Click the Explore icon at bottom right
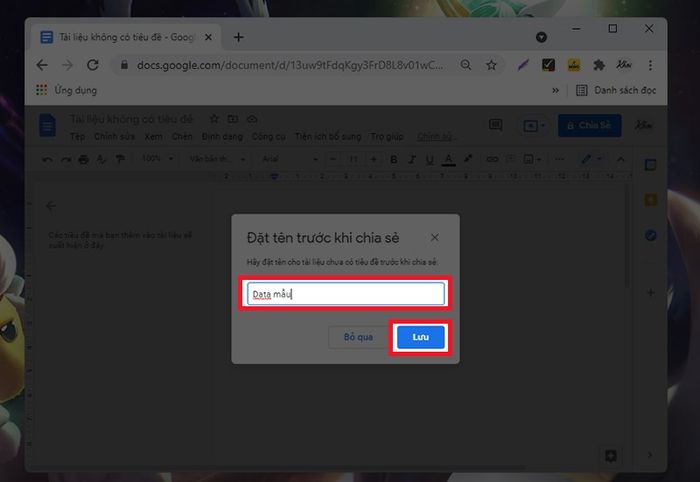Screen dimensions: 700x482 (610, 456)
